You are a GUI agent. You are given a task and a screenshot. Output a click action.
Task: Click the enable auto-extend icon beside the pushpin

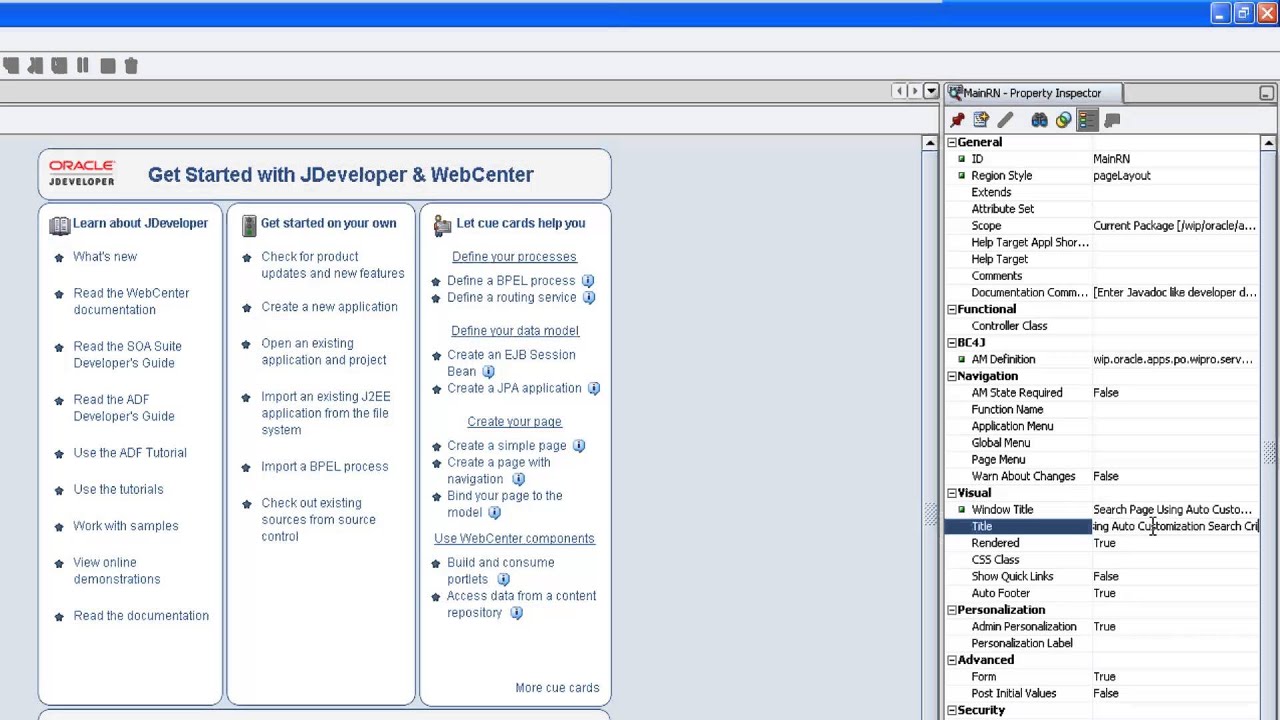click(x=981, y=120)
